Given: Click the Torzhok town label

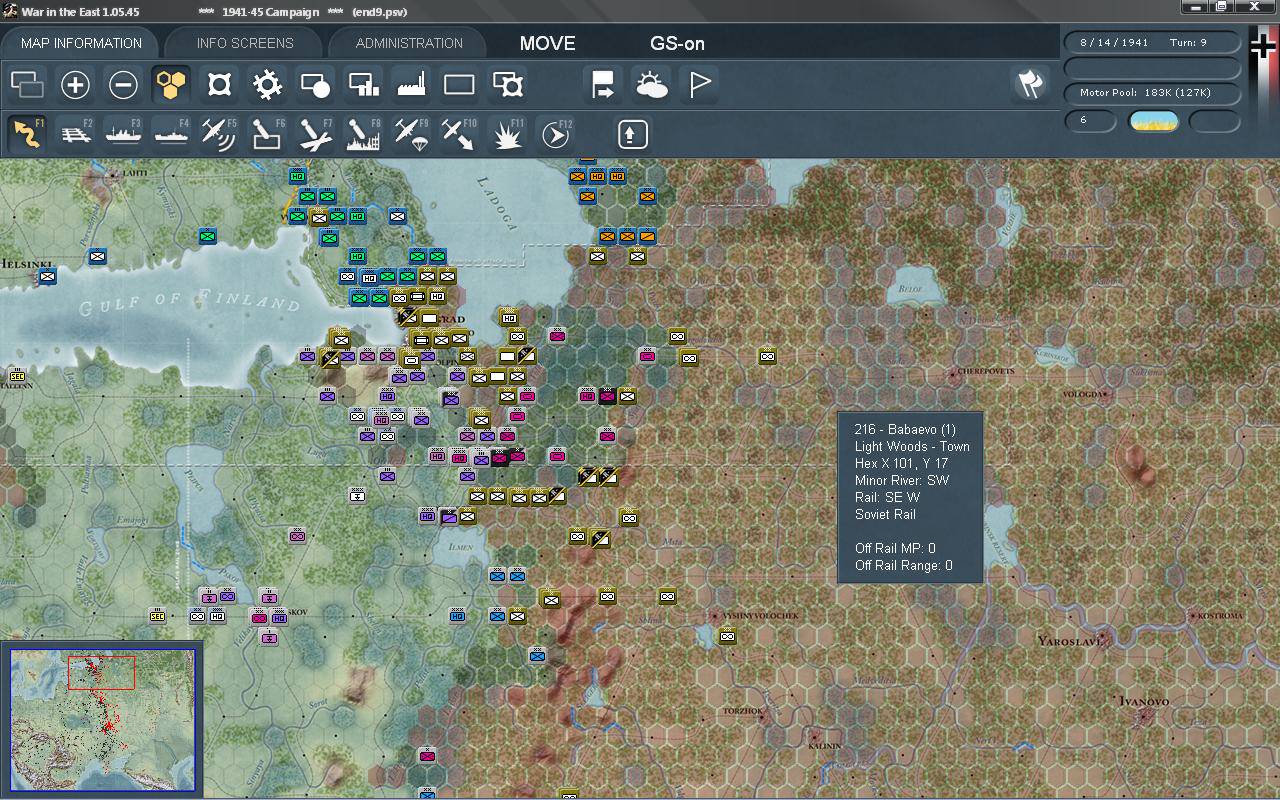Looking at the screenshot, I should [x=743, y=711].
